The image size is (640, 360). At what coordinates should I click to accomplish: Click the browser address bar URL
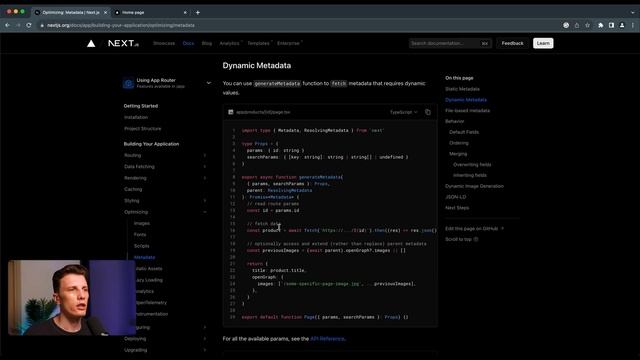point(121,25)
